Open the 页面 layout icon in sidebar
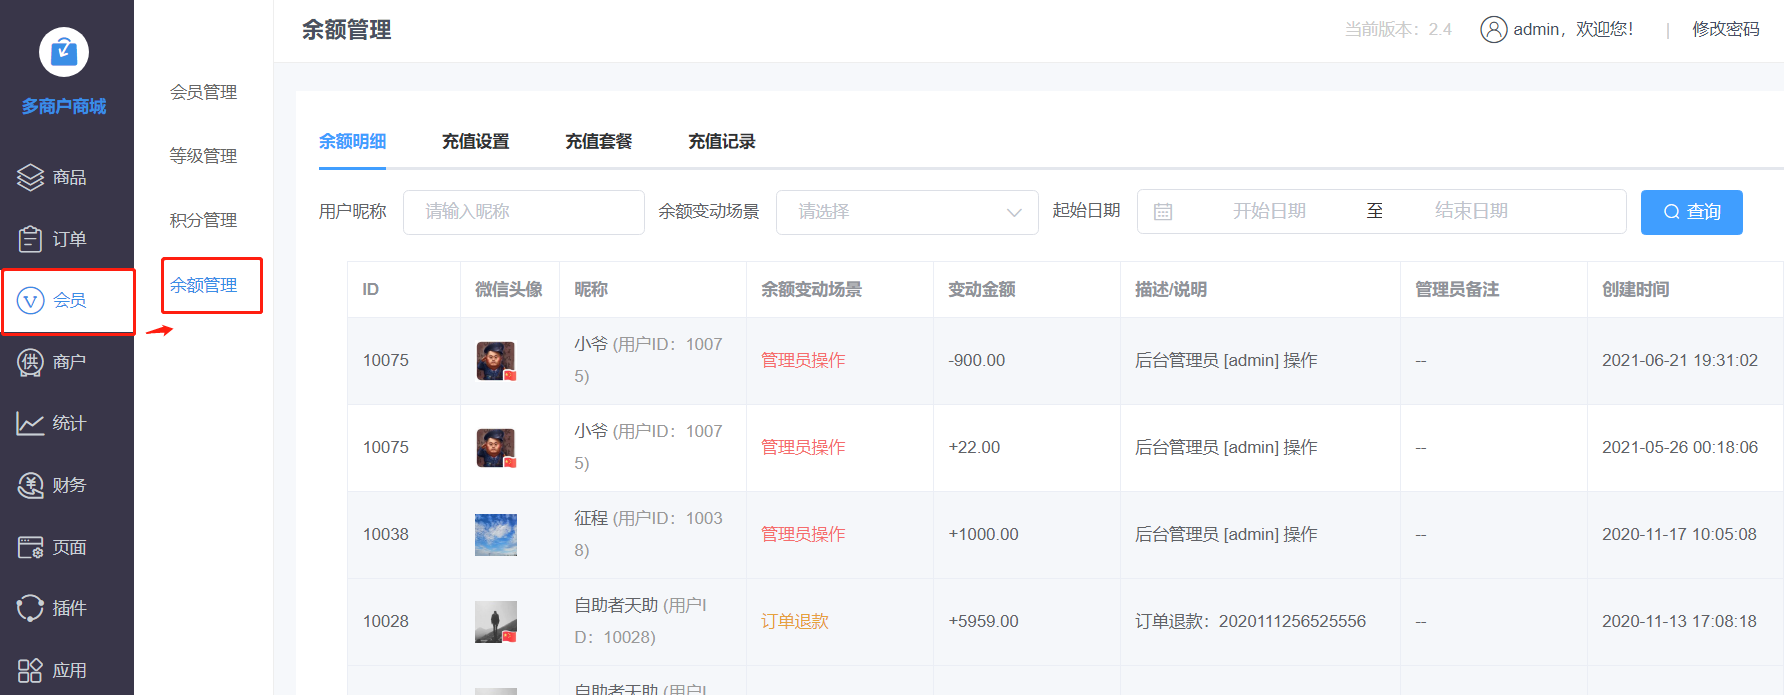Viewport: 1784px width, 695px height. coord(30,547)
